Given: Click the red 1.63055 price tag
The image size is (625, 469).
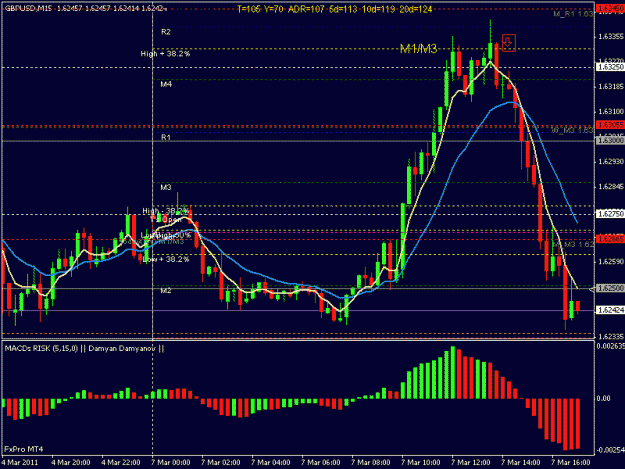Looking at the screenshot, I should tap(610, 125).
